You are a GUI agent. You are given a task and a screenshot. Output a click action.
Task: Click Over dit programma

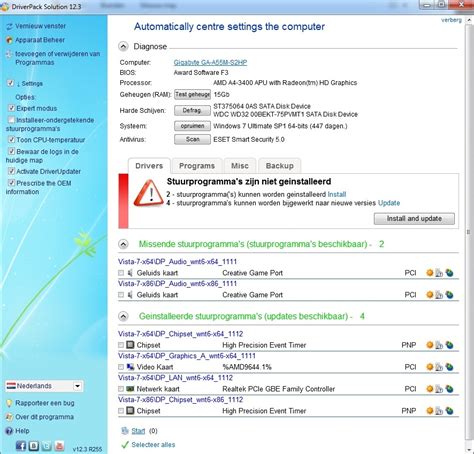(x=44, y=417)
